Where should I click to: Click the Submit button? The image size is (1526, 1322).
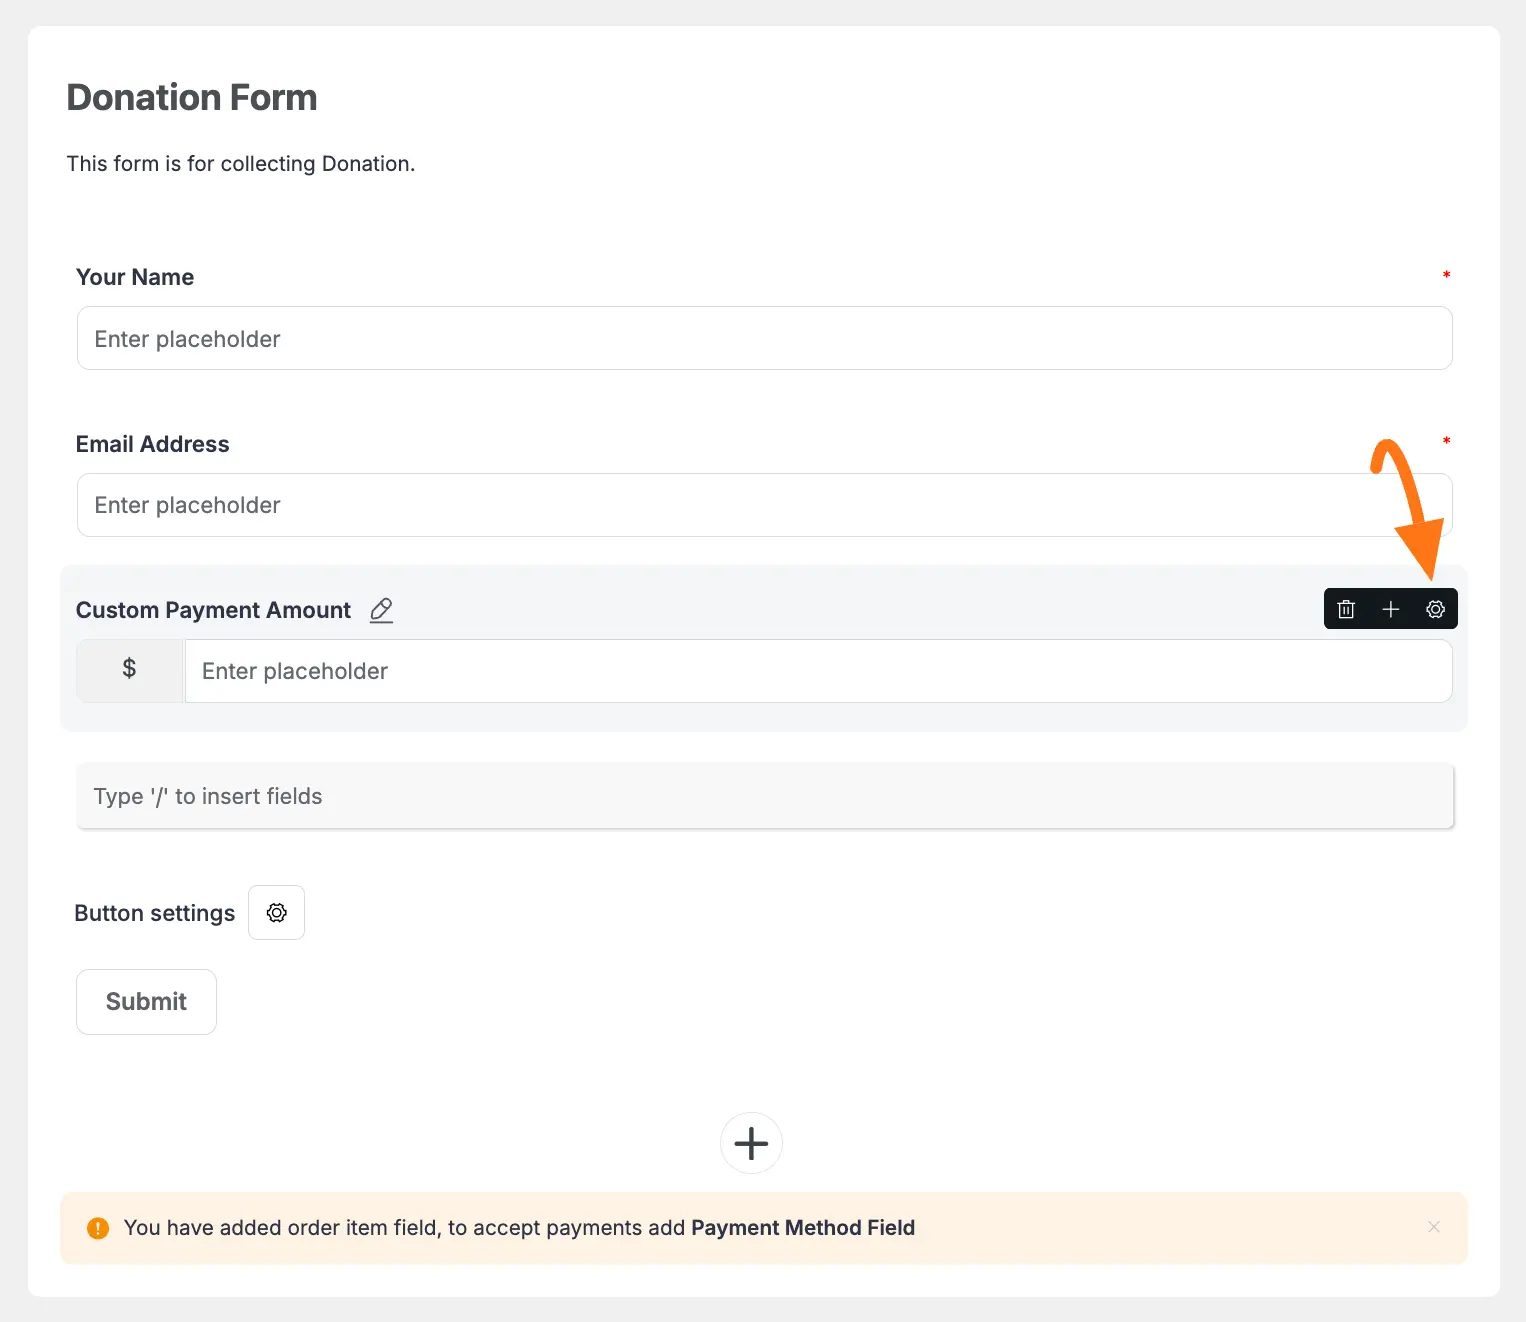pos(146,1001)
